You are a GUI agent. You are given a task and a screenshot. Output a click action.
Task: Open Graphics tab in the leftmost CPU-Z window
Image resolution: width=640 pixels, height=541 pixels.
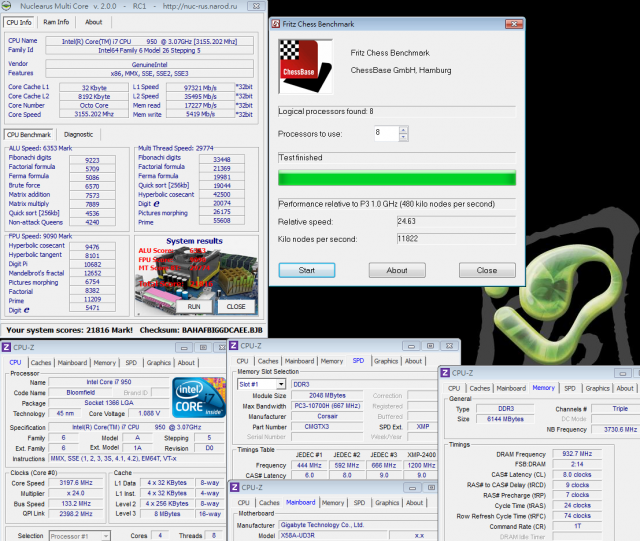click(x=159, y=363)
